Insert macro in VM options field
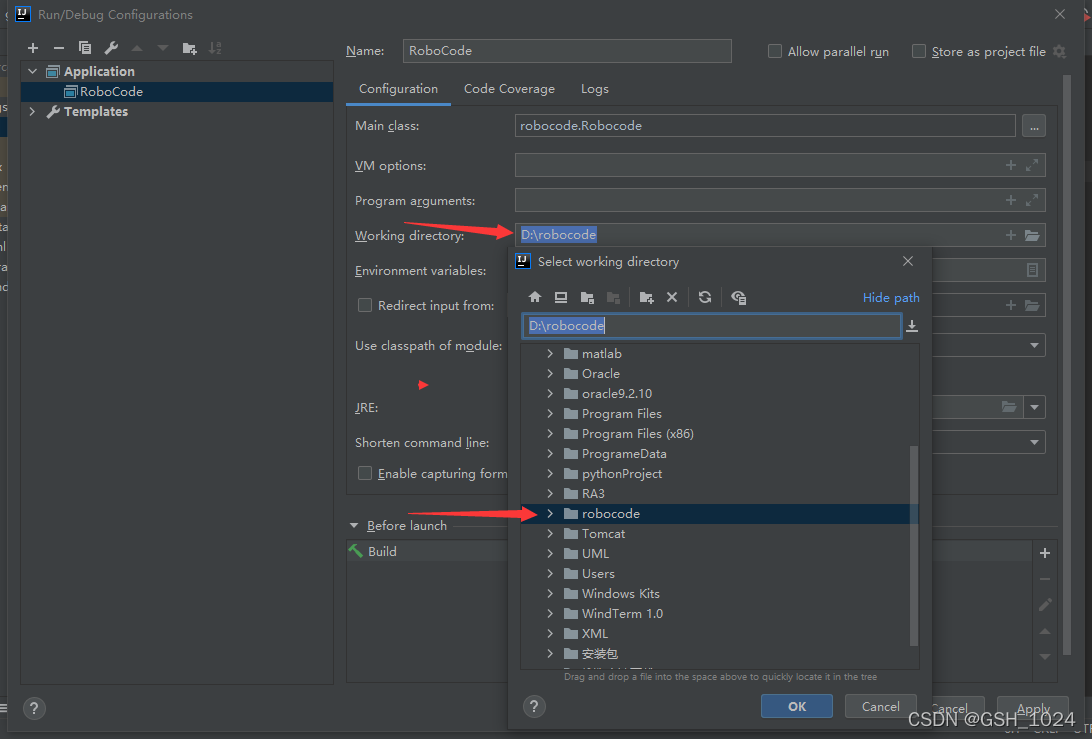The height and width of the screenshot is (739, 1092). coord(1011,165)
